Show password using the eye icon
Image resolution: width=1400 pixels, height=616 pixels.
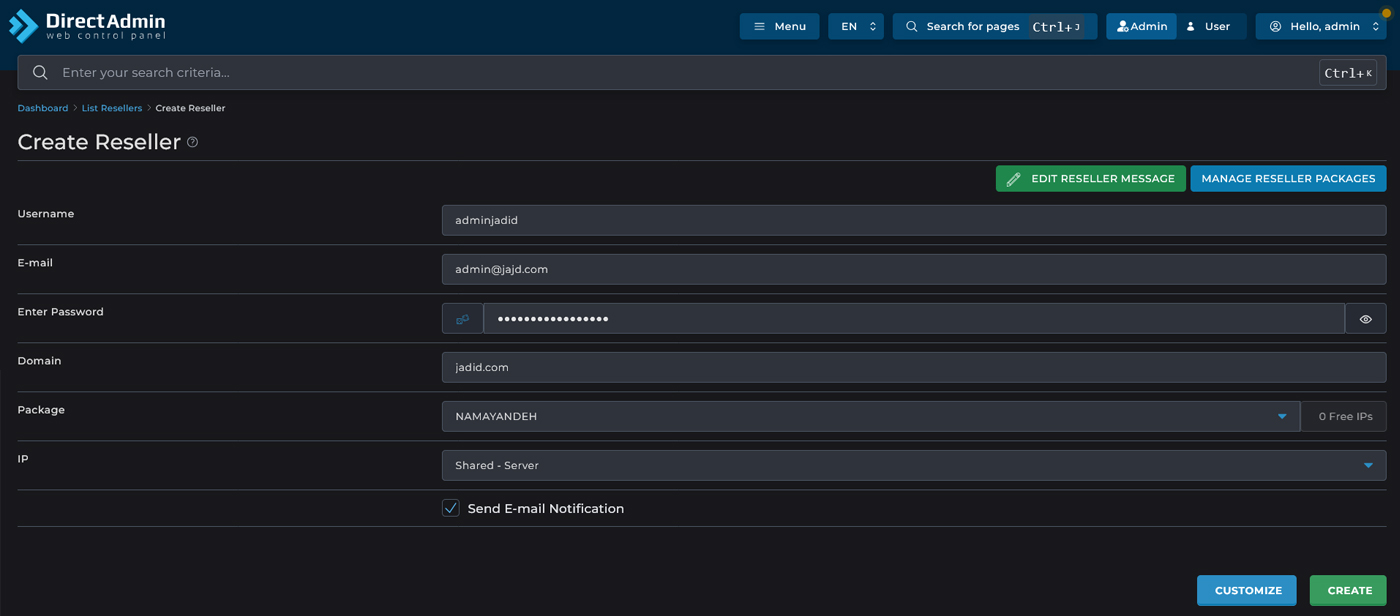pyautogui.click(x=1365, y=319)
